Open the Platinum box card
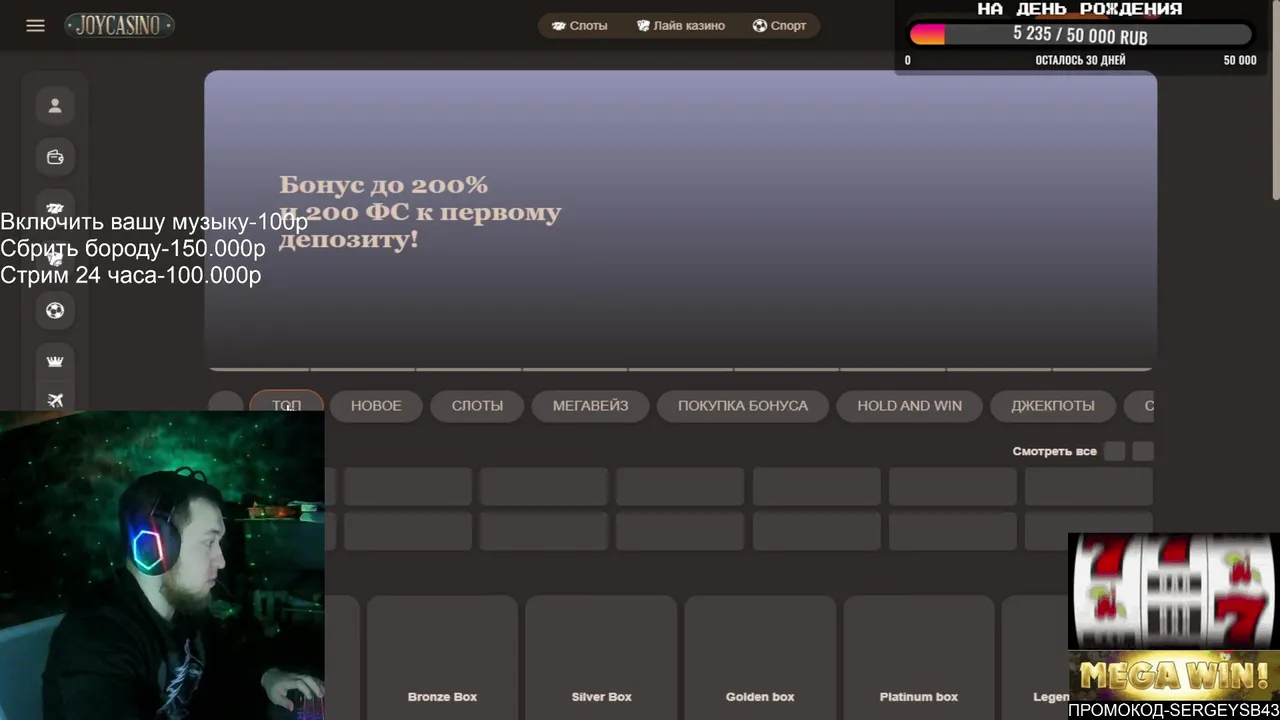 coord(919,657)
